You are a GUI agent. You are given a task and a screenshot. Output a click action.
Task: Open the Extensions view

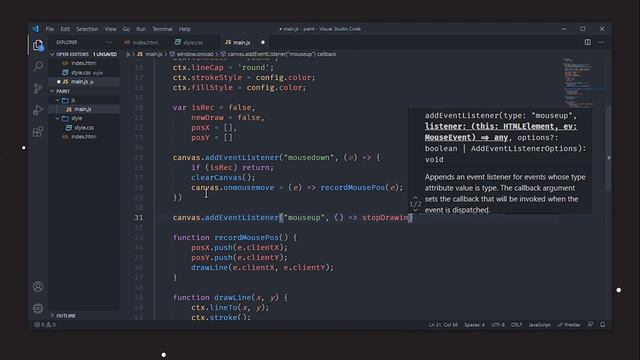38,131
